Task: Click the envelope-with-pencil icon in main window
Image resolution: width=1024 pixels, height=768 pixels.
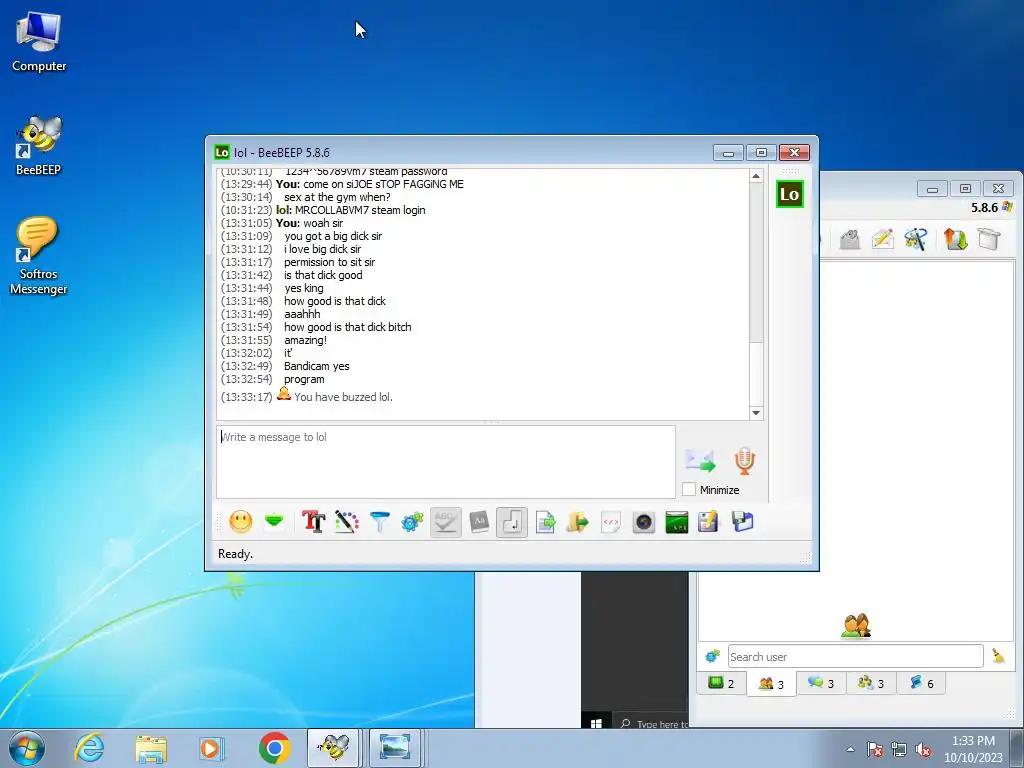Action: [882, 239]
